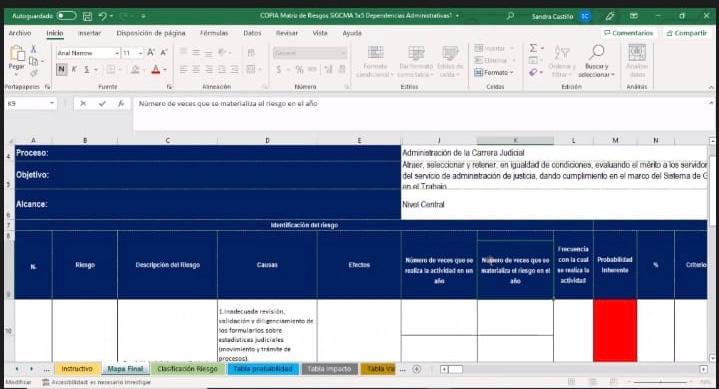The image size is (719, 389).
Task: Toggle underline S formatting
Action: 86,69
